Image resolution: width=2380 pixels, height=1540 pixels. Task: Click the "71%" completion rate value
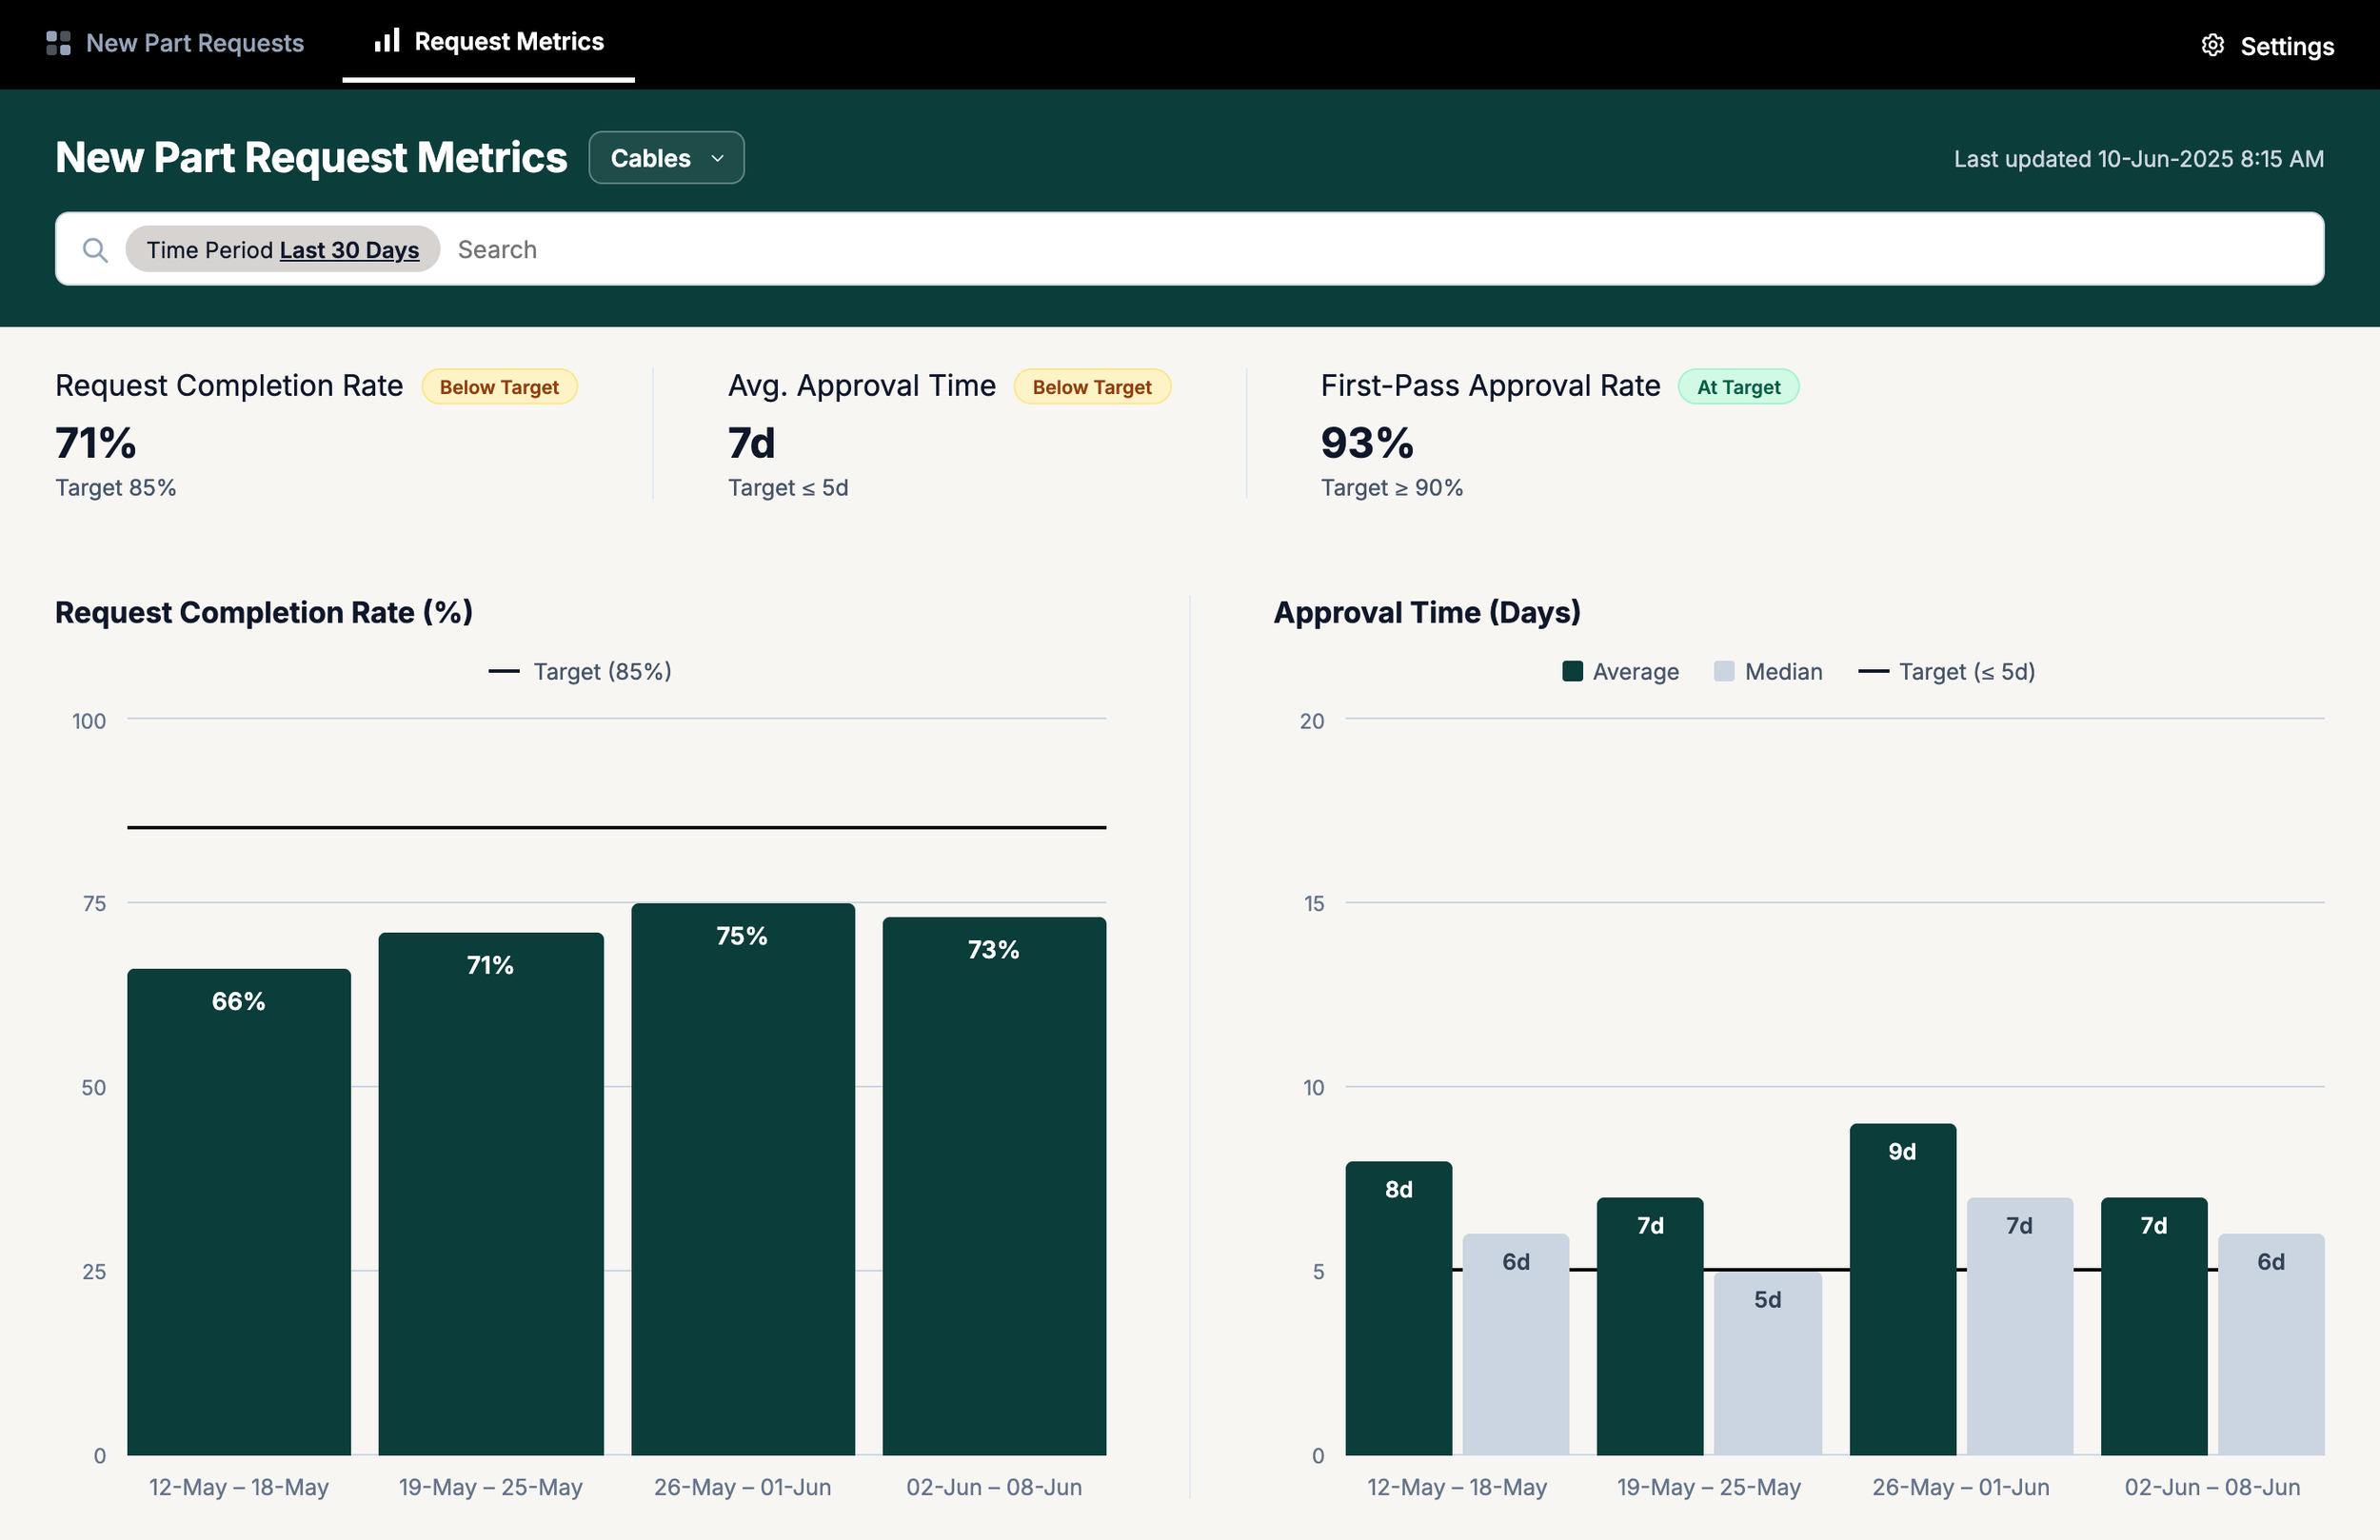96,443
